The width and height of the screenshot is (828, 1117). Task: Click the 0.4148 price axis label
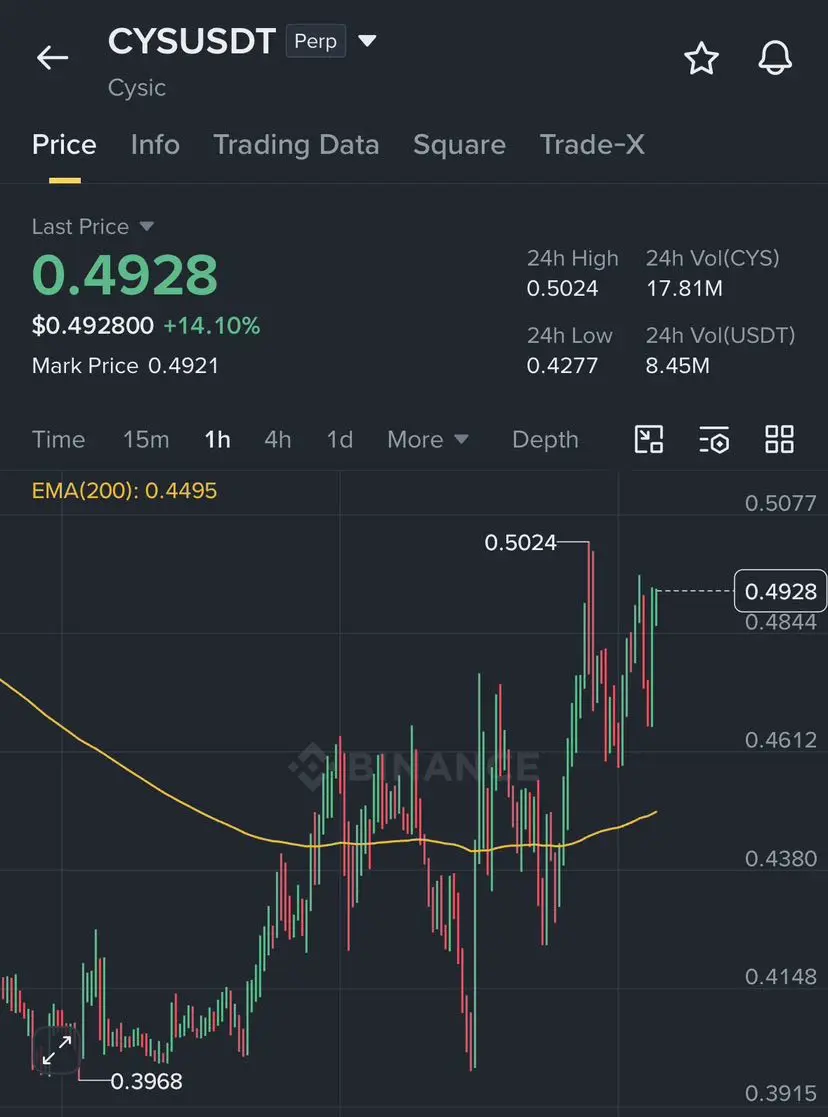780,976
